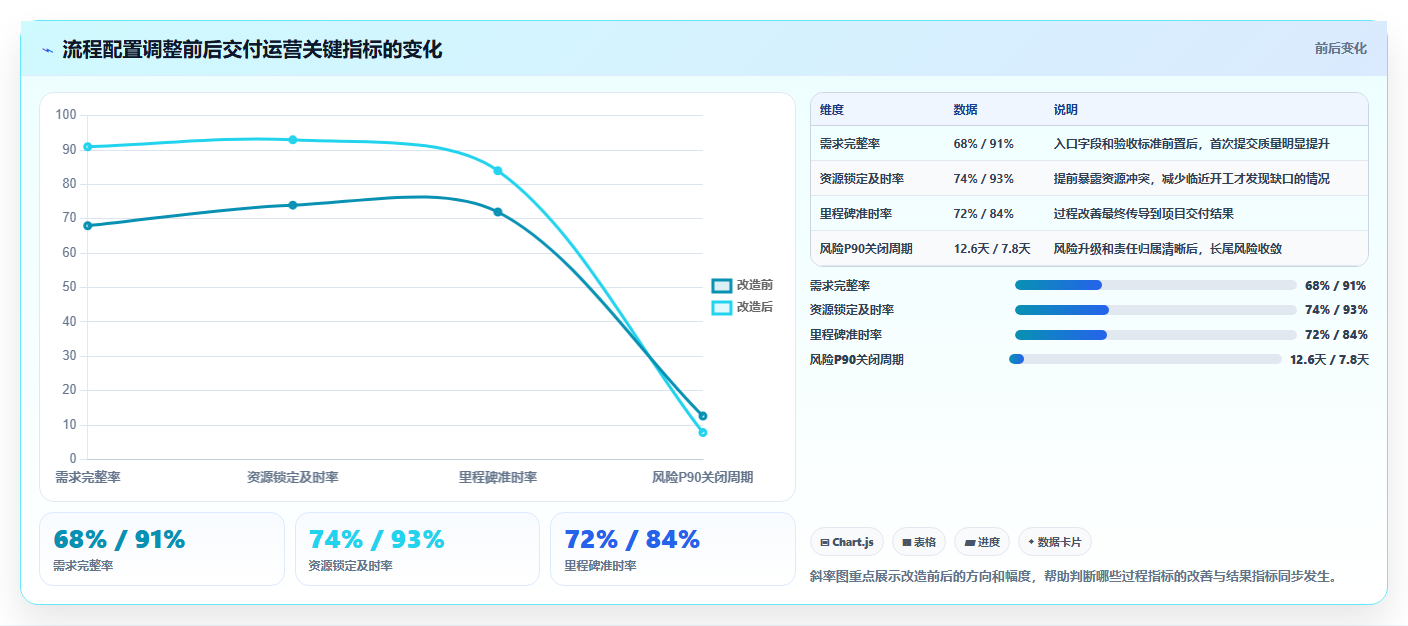Viewport: 1408px width, 626px height.
Task: Open the 68% / 91% 需求完整率 card
Action: point(162,549)
